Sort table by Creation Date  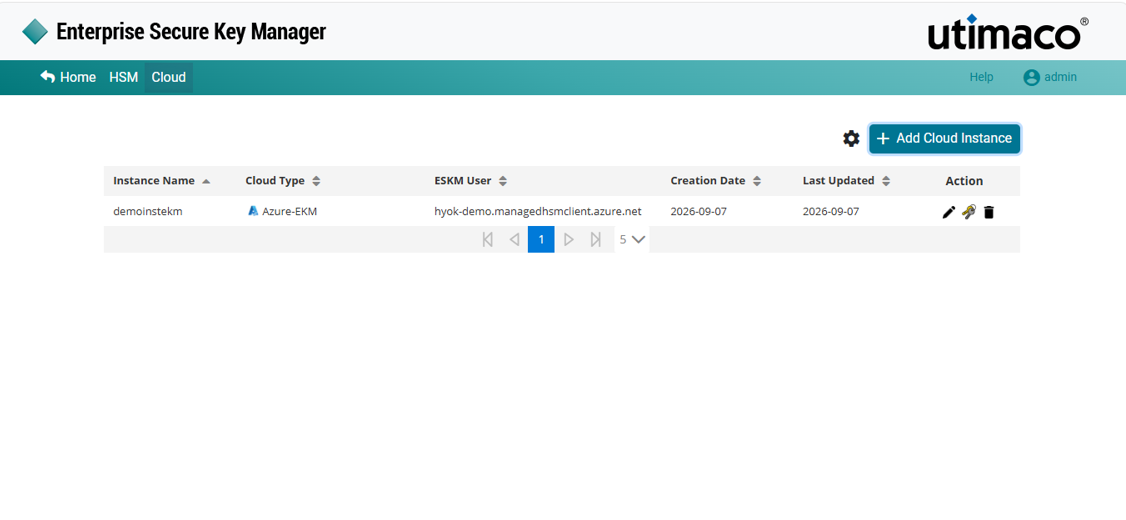(756, 181)
